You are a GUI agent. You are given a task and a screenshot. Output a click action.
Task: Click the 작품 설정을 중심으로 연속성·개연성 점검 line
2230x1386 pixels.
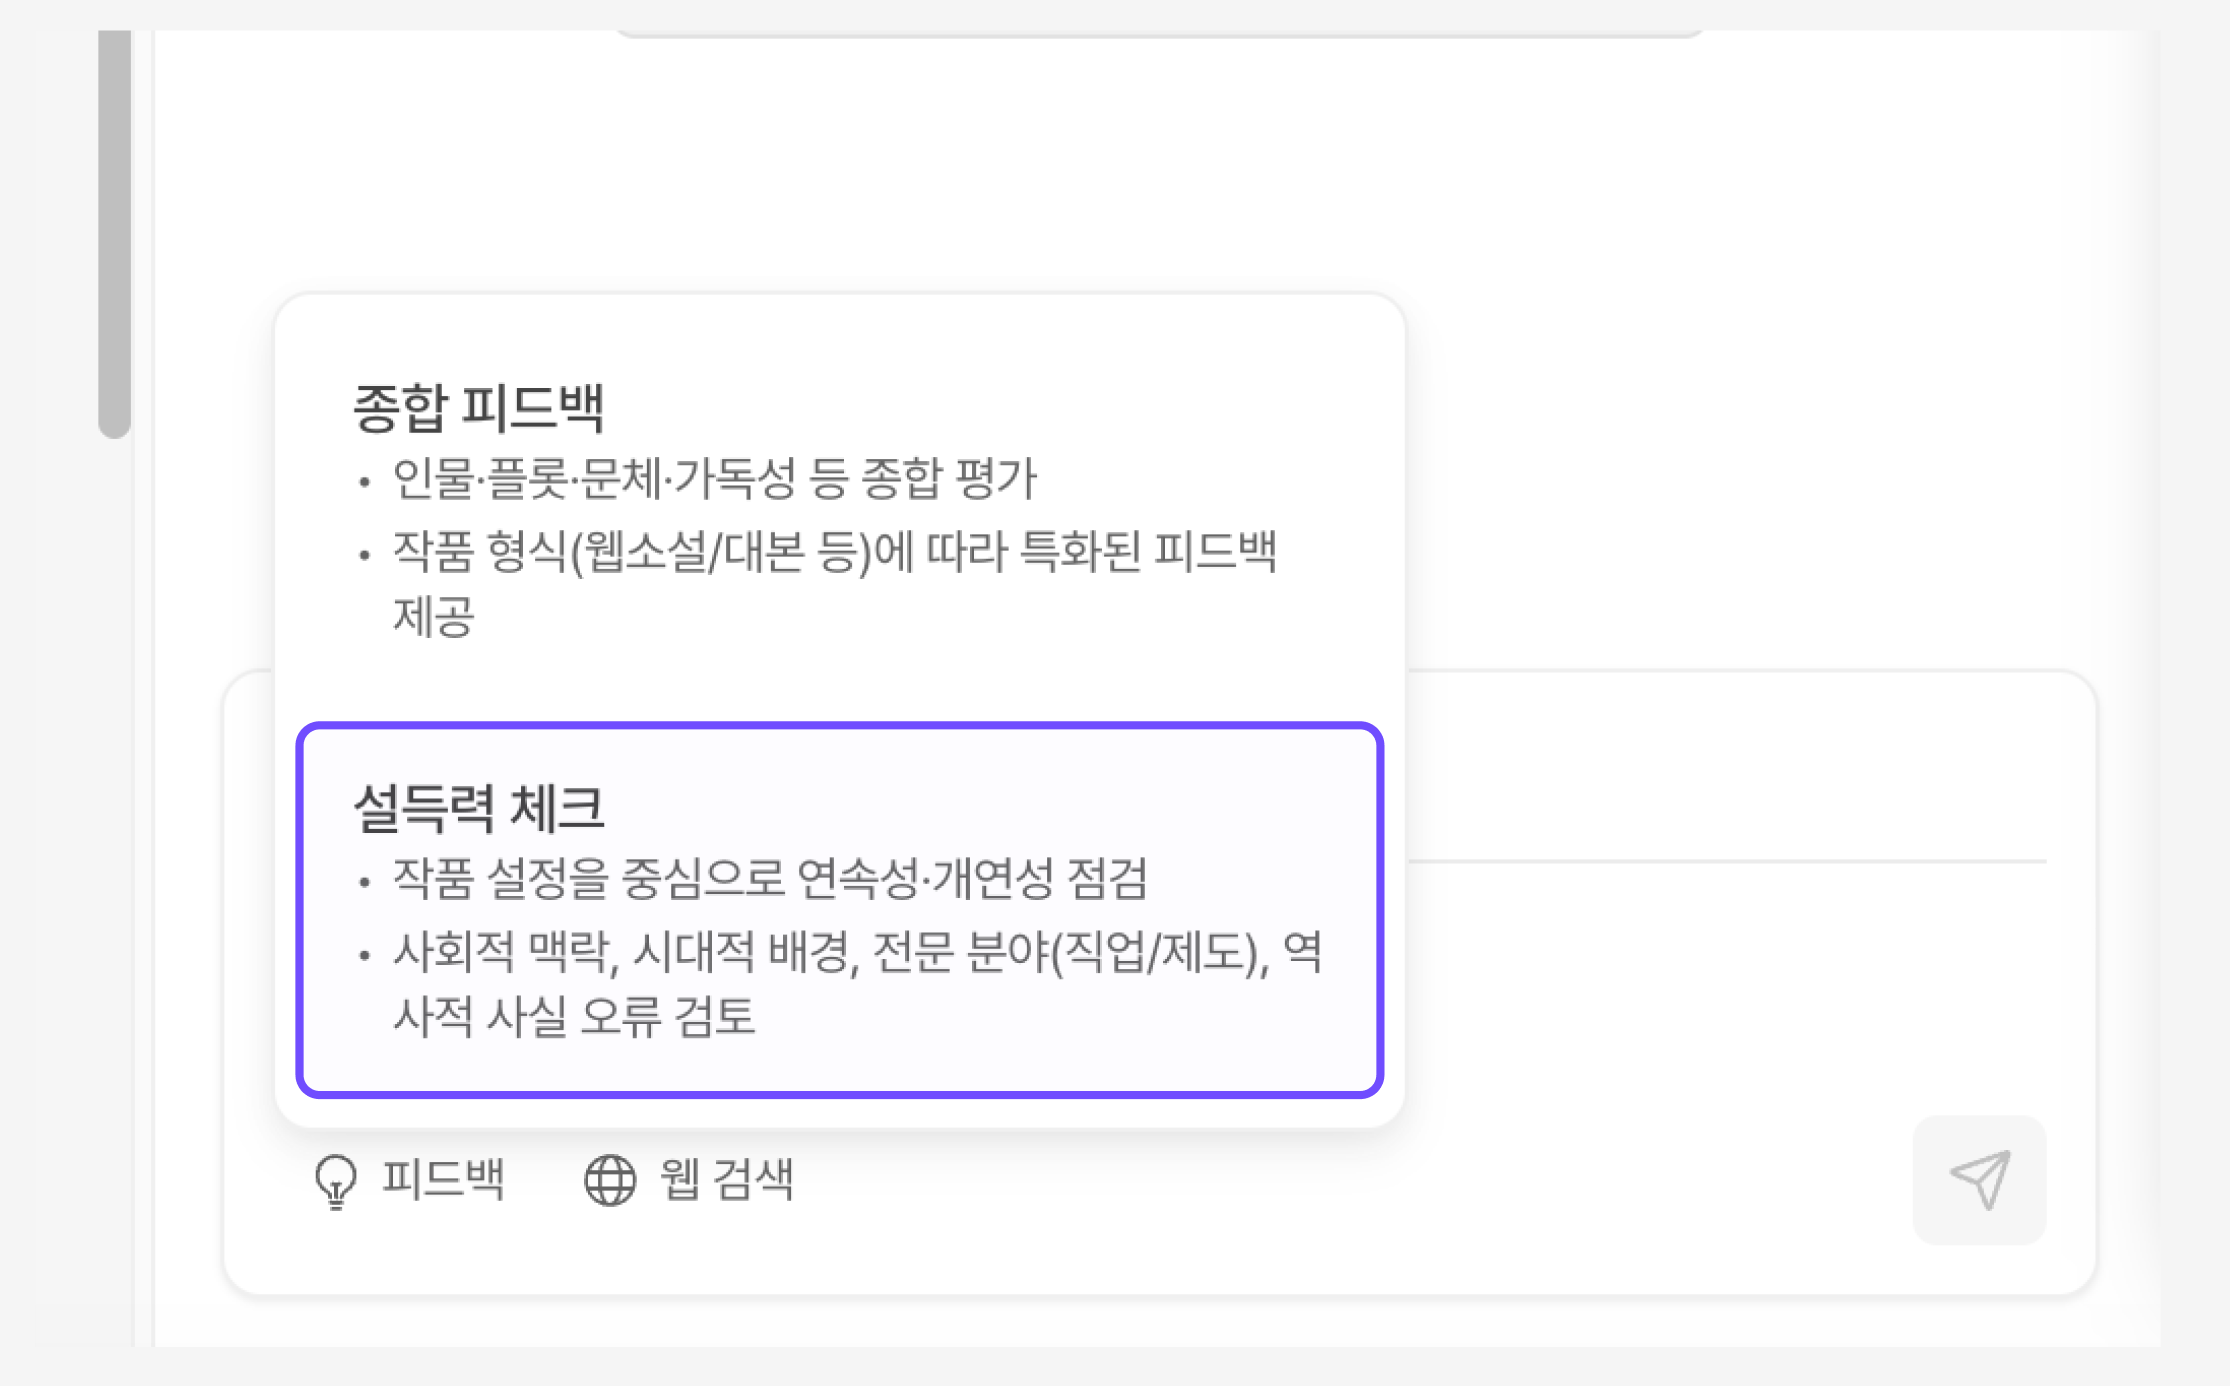pyautogui.click(x=770, y=879)
